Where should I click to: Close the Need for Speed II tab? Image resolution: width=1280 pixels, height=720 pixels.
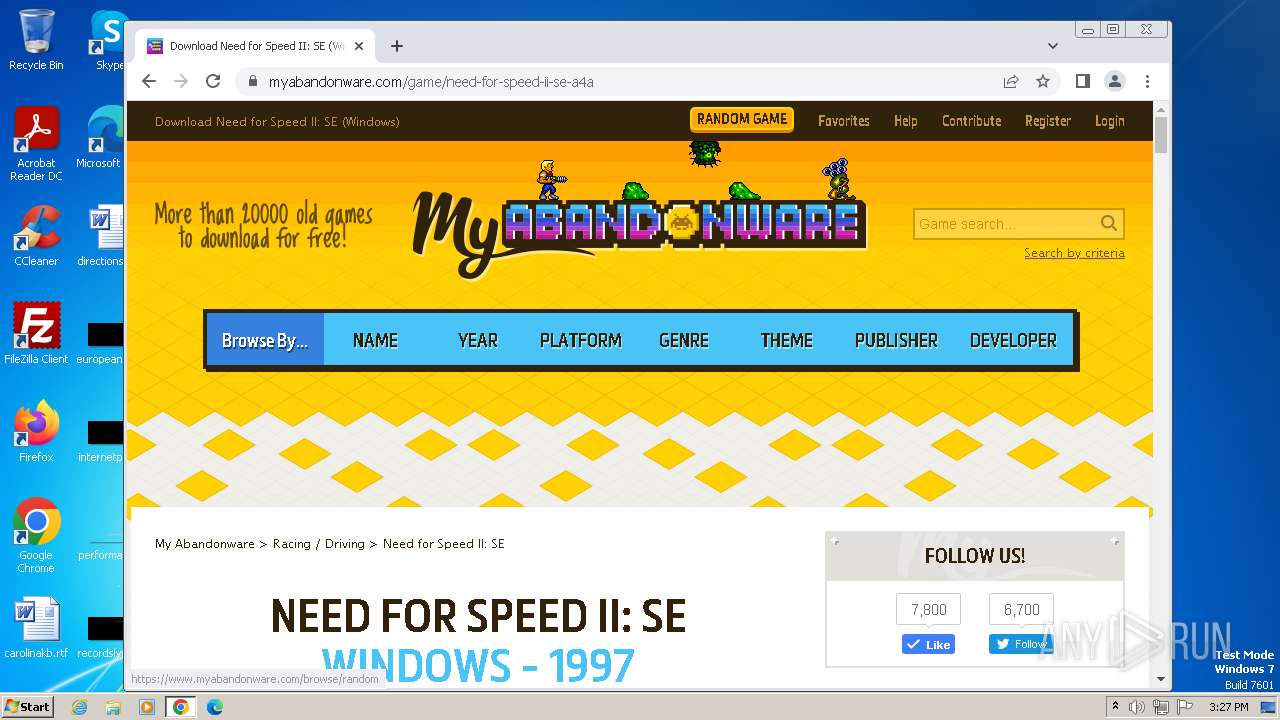point(359,46)
